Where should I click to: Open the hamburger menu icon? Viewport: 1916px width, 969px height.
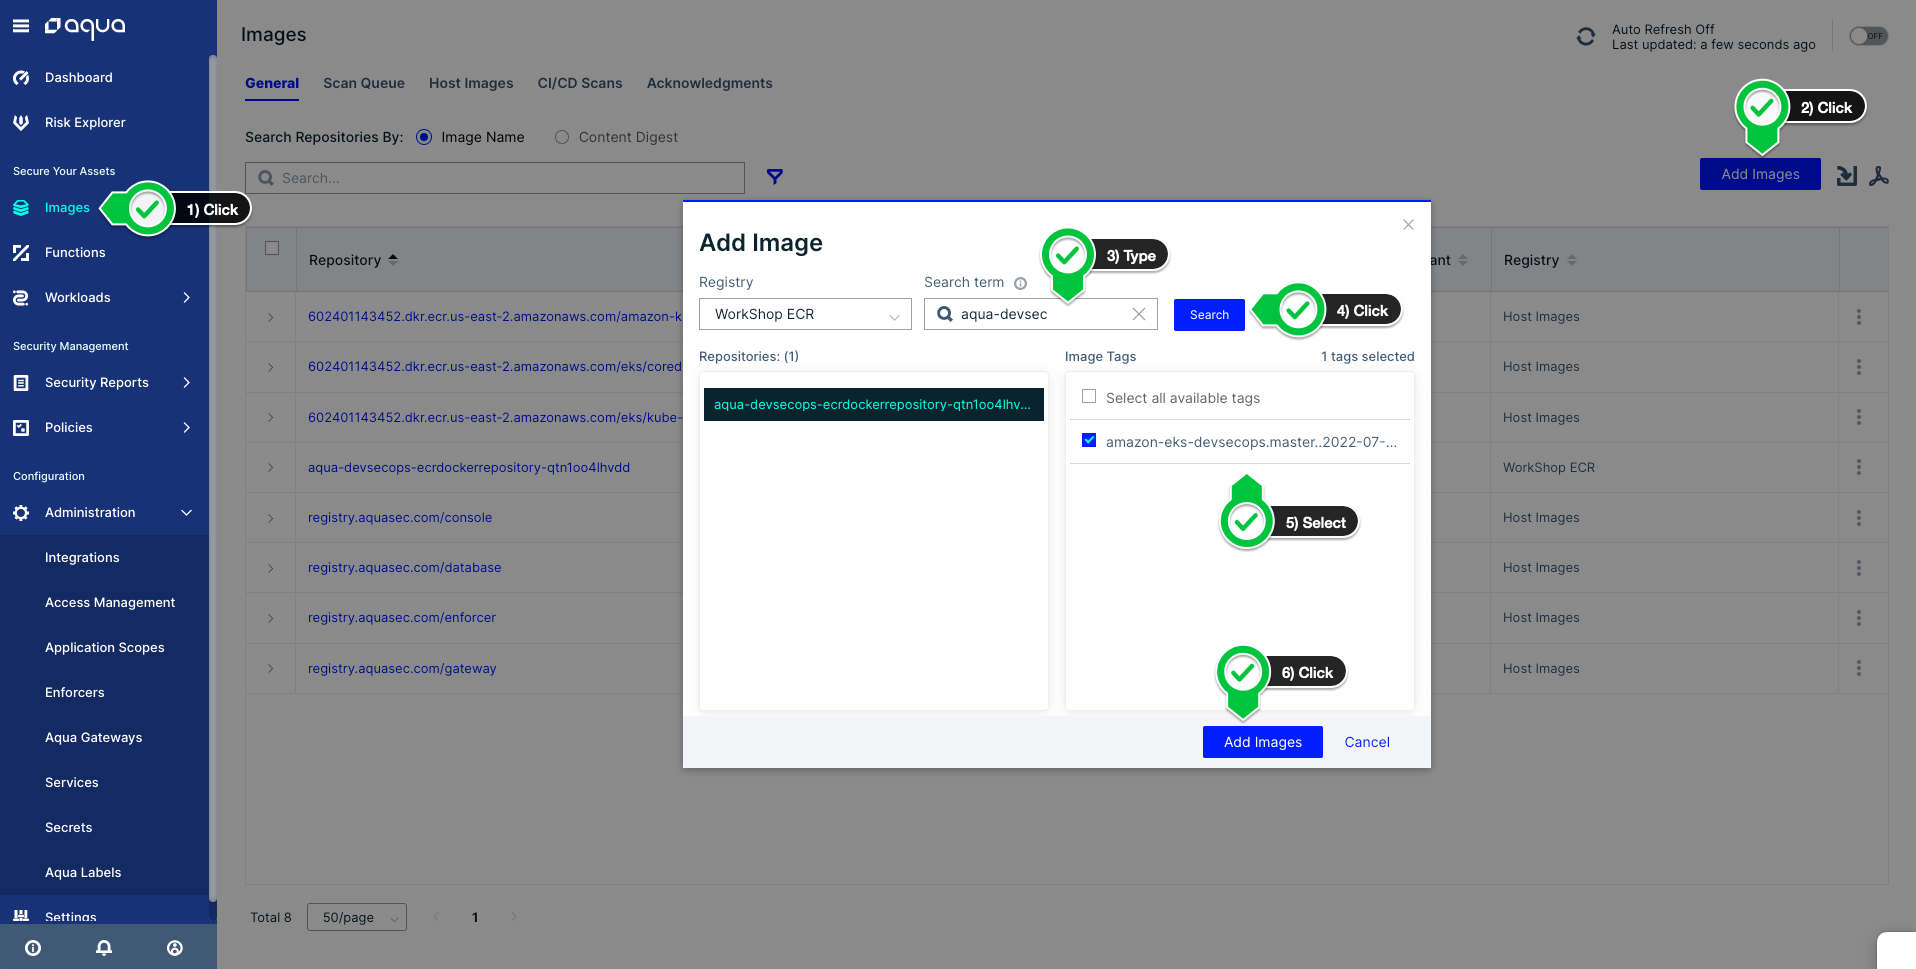(21, 26)
